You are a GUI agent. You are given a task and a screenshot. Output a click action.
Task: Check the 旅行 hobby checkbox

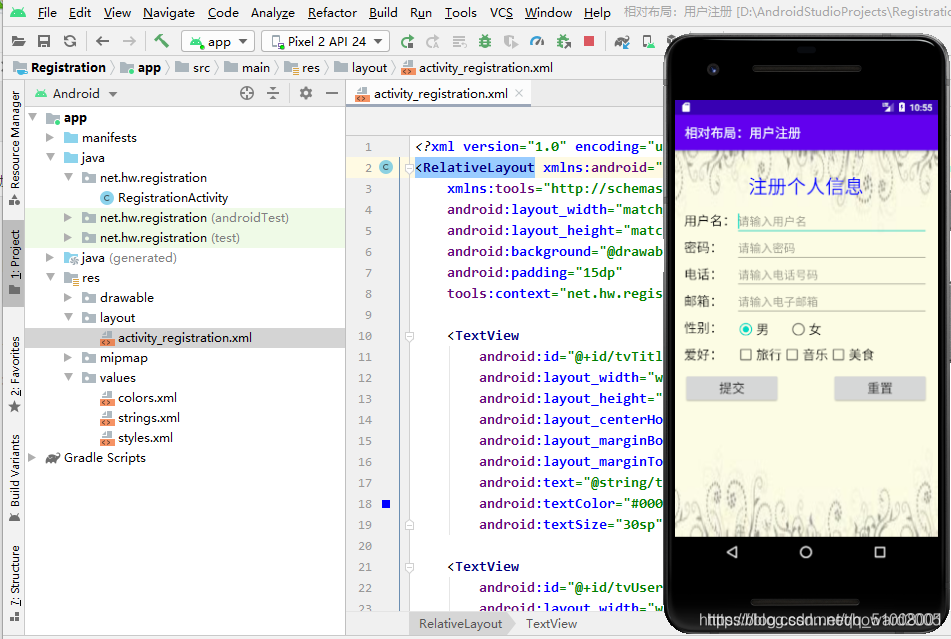tap(745, 355)
